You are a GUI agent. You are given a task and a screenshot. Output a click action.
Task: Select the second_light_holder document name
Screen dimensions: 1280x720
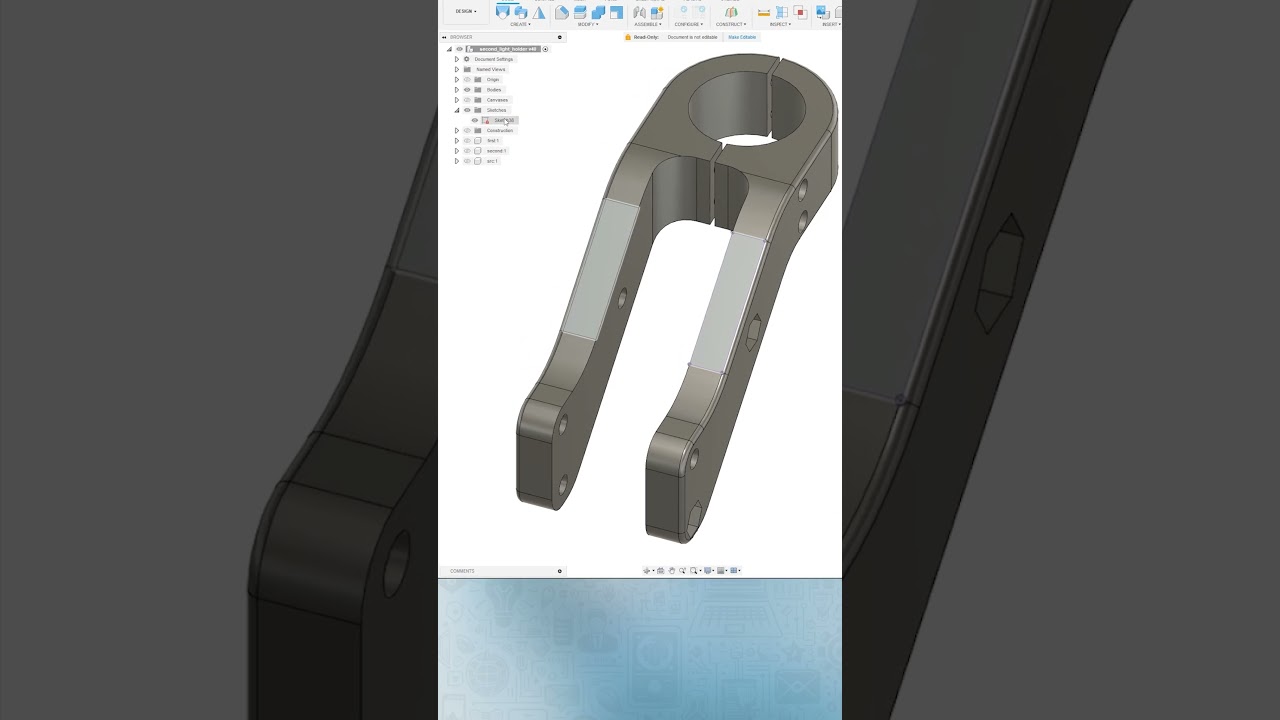click(x=508, y=49)
